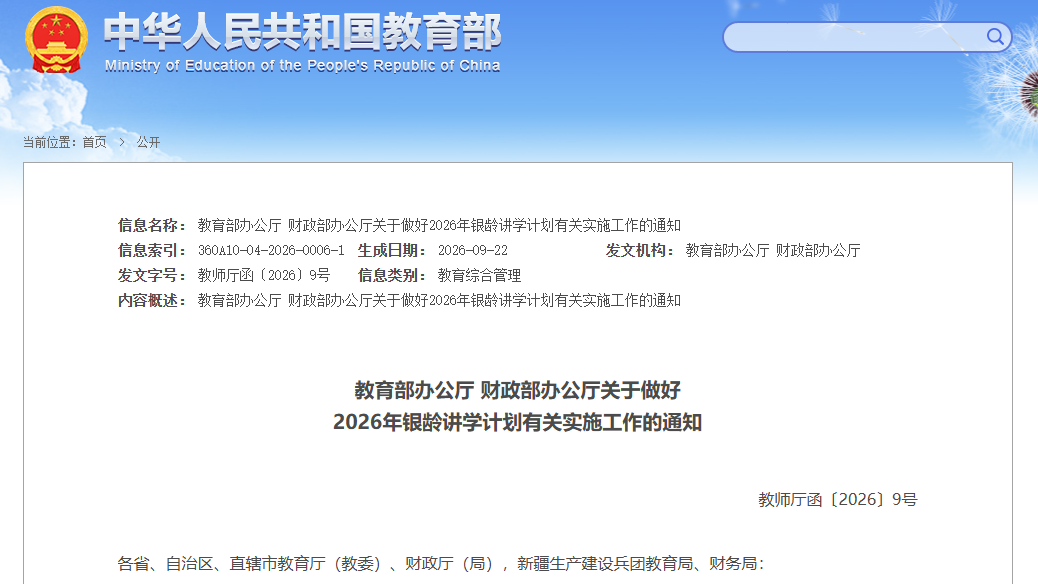Click the Ministry of Education English subtitle
1038x584 pixels.
[x=303, y=66]
